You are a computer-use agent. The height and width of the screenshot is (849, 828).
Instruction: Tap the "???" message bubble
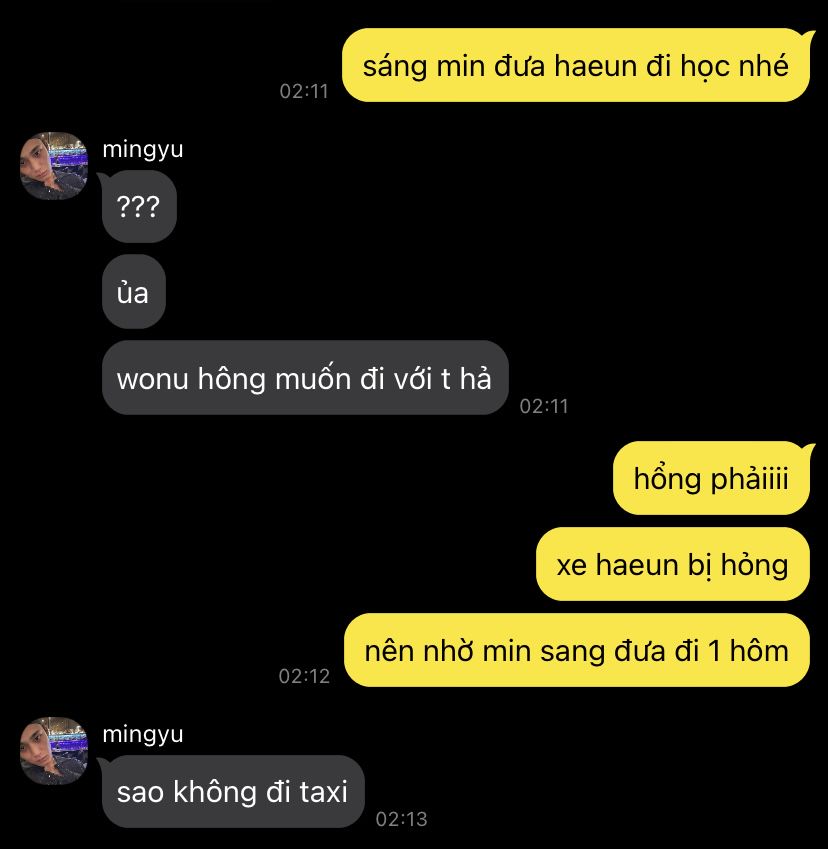coord(139,206)
